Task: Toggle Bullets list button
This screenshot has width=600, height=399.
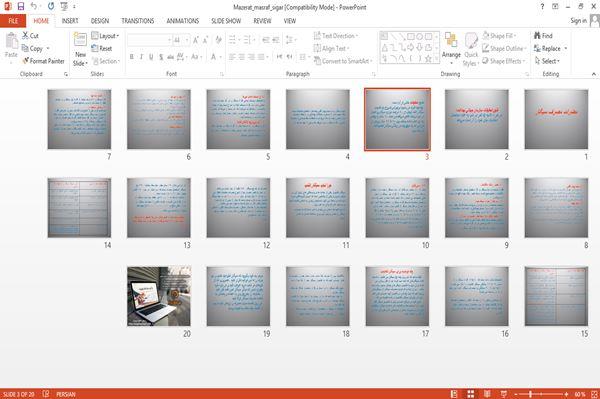Action: click(232, 40)
